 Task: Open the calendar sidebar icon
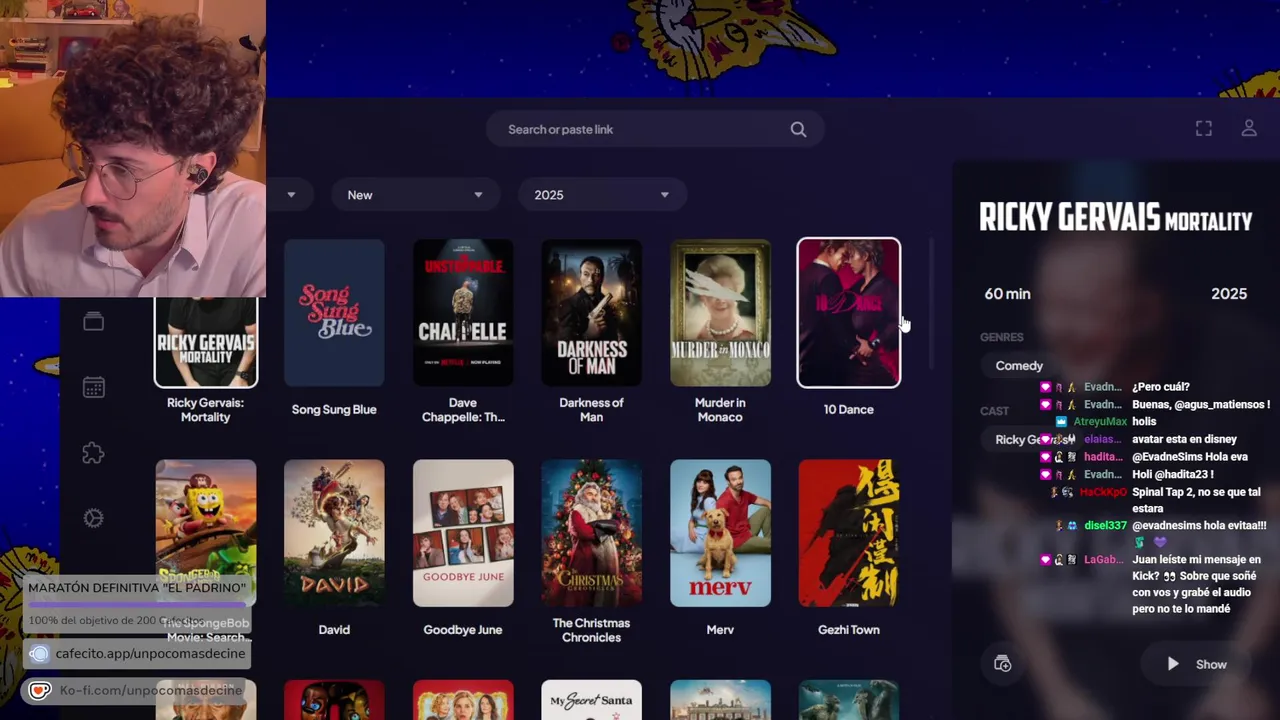[93, 387]
